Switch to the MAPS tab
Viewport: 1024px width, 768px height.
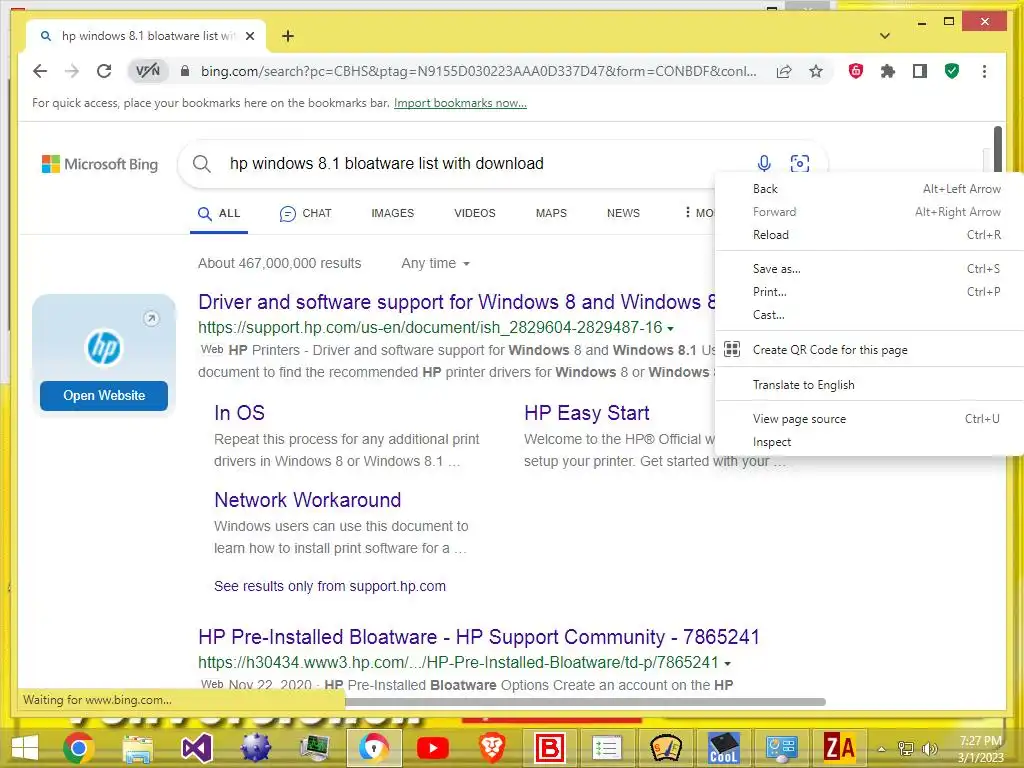(551, 214)
